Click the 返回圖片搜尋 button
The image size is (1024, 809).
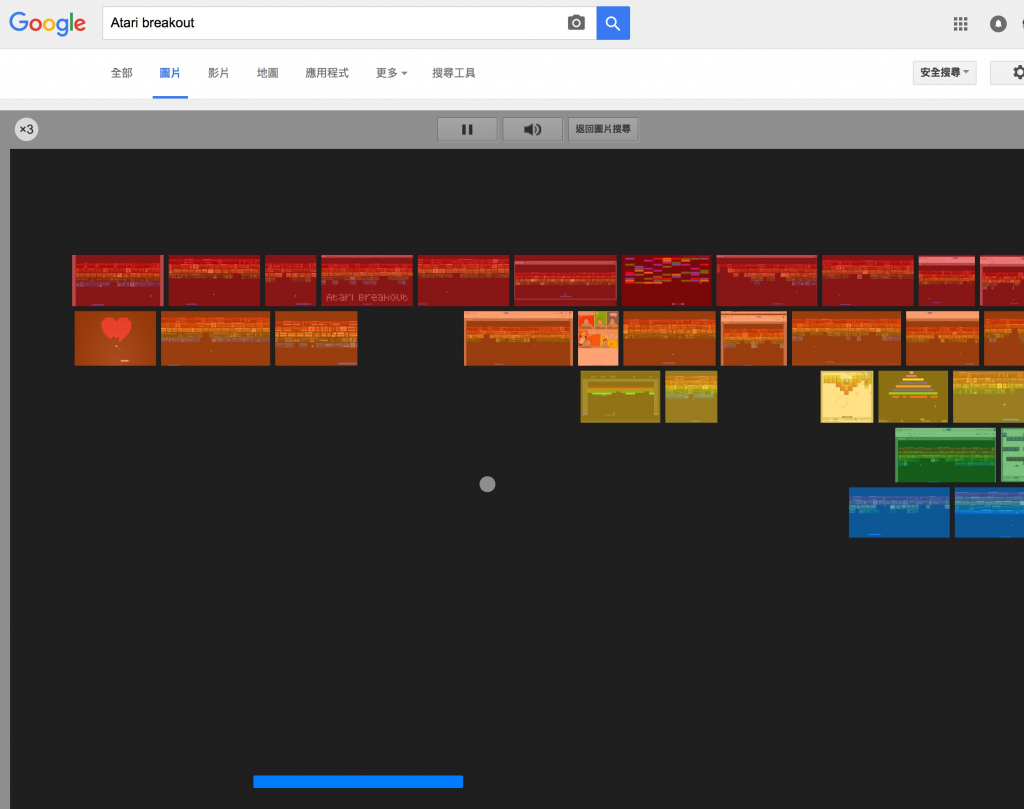click(x=603, y=129)
